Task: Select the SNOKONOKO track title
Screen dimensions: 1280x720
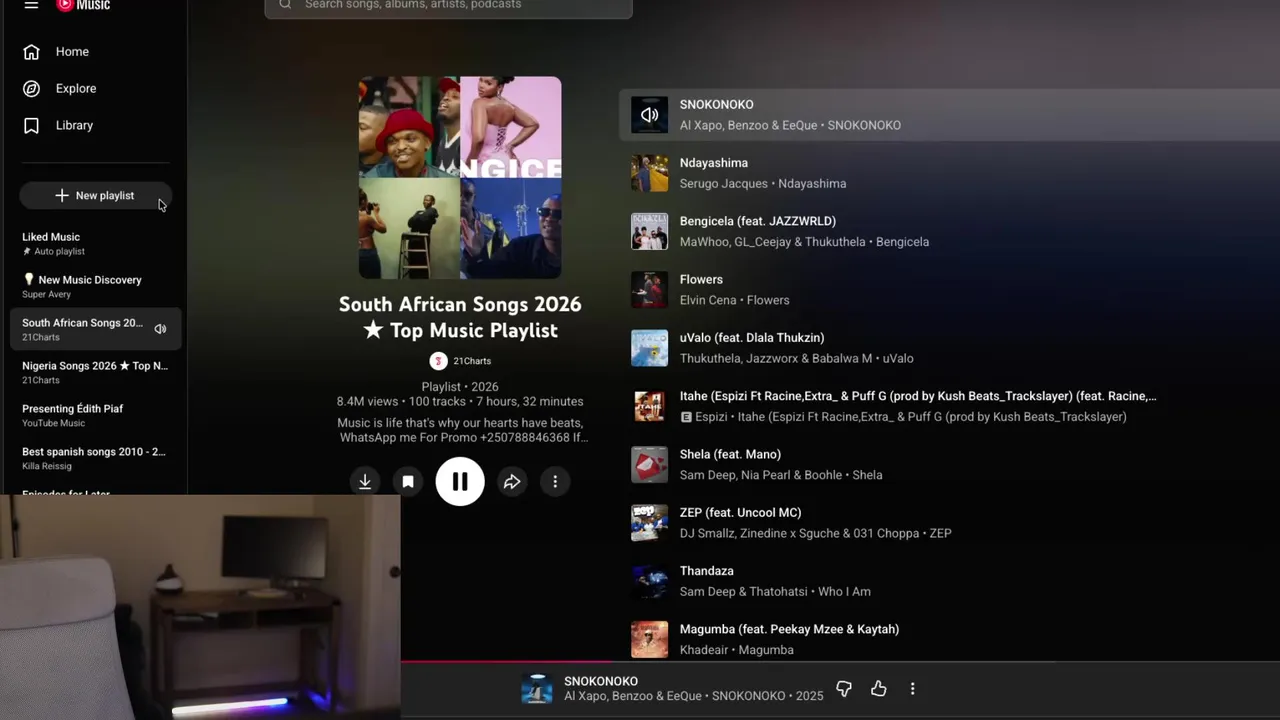Action: pyautogui.click(x=717, y=104)
